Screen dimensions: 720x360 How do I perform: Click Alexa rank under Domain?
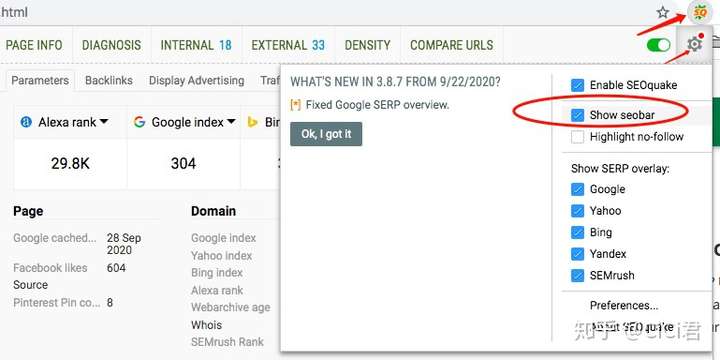217,290
